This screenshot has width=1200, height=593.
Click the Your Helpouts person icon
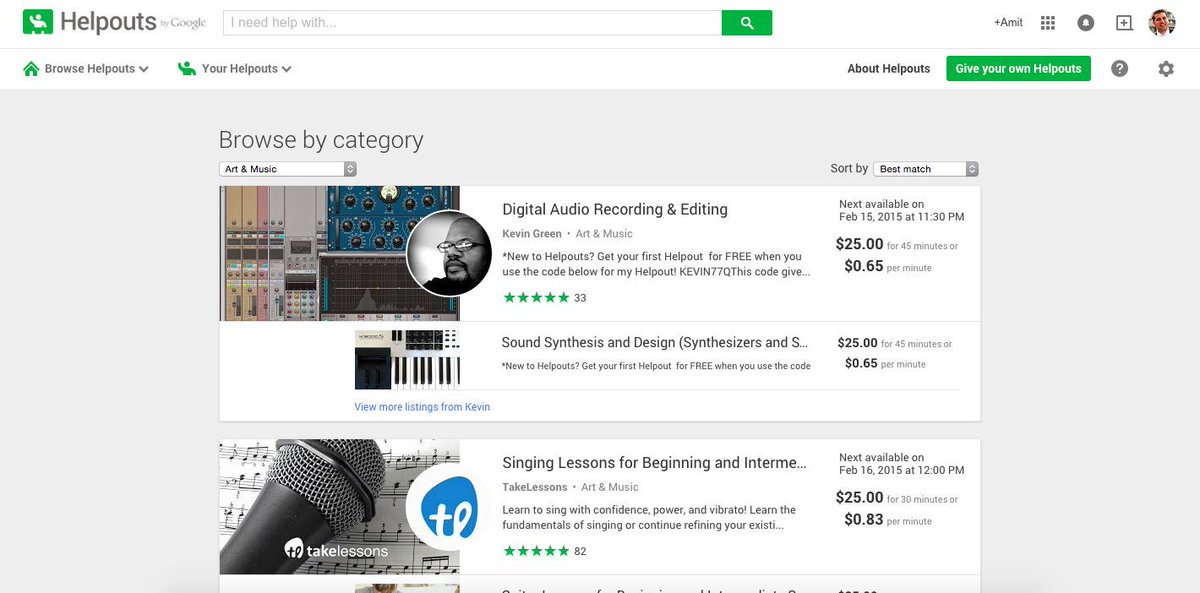click(187, 69)
